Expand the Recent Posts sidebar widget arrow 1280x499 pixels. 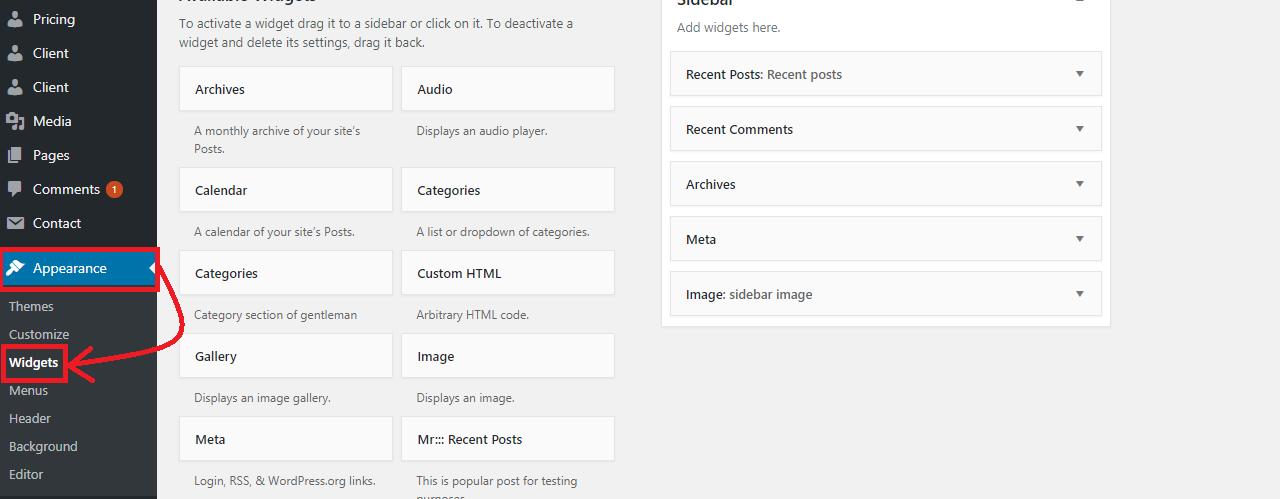tap(1079, 74)
